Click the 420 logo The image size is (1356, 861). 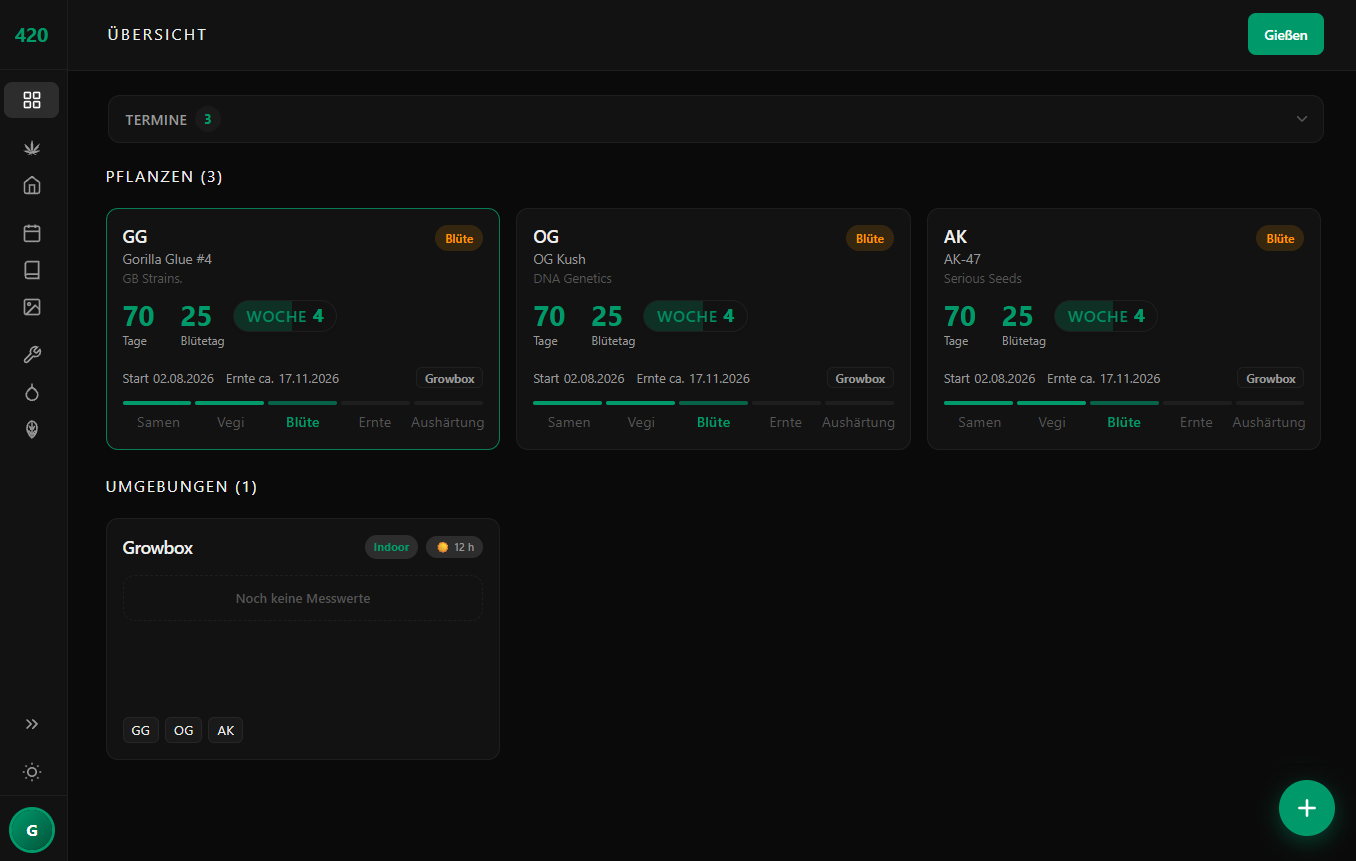click(x=32, y=35)
